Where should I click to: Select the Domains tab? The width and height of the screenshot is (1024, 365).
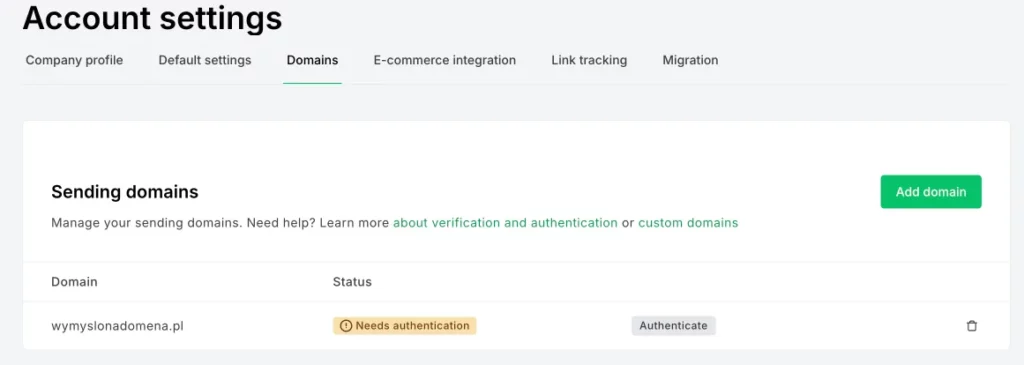coord(312,60)
